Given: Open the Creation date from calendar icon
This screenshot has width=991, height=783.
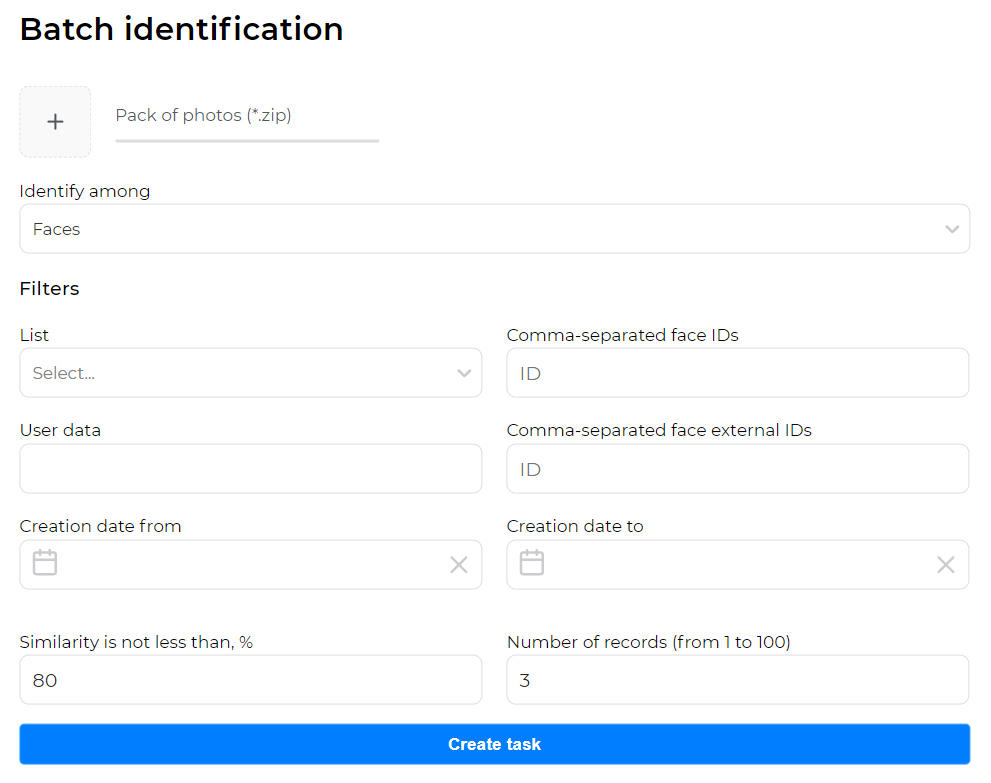Looking at the screenshot, I should [45, 564].
